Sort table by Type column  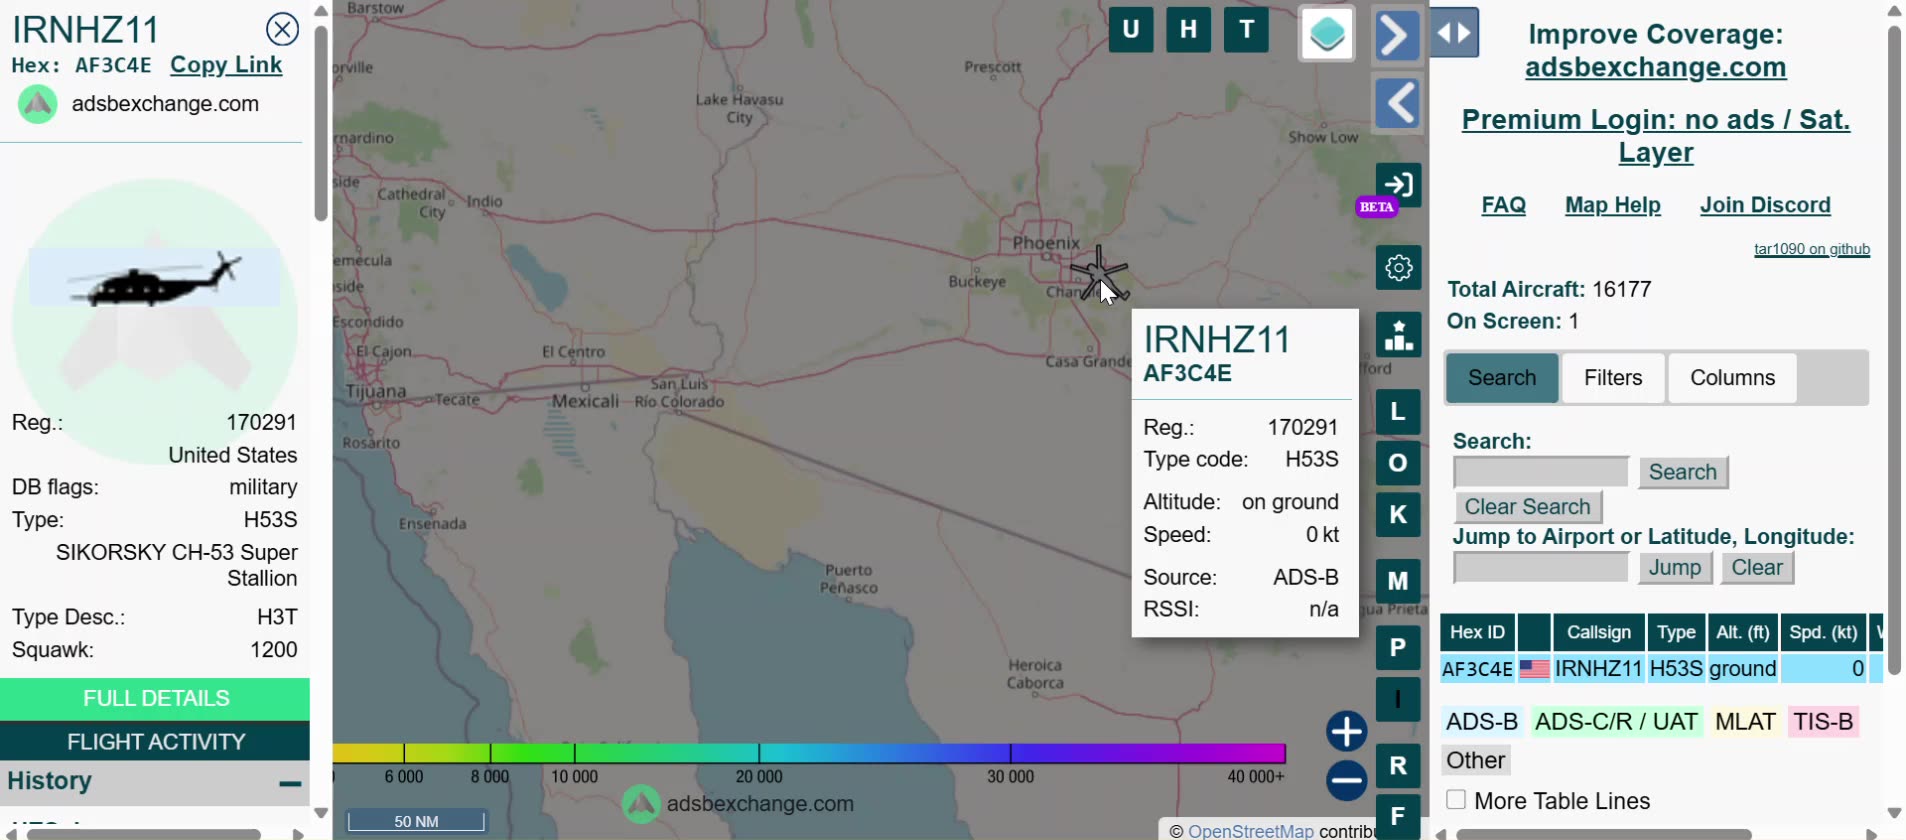(x=1676, y=633)
